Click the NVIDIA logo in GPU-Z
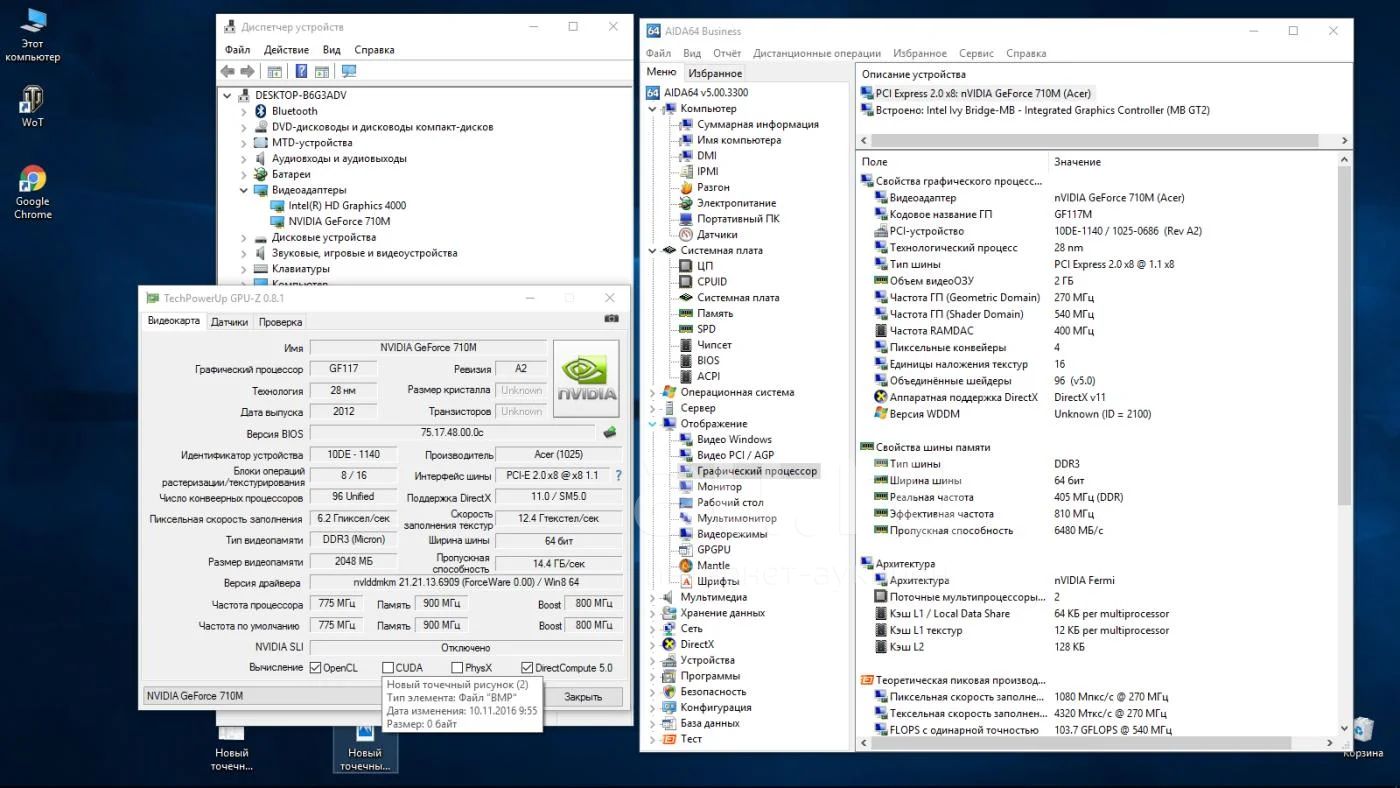Viewport: 1400px width, 788px height. pos(586,379)
